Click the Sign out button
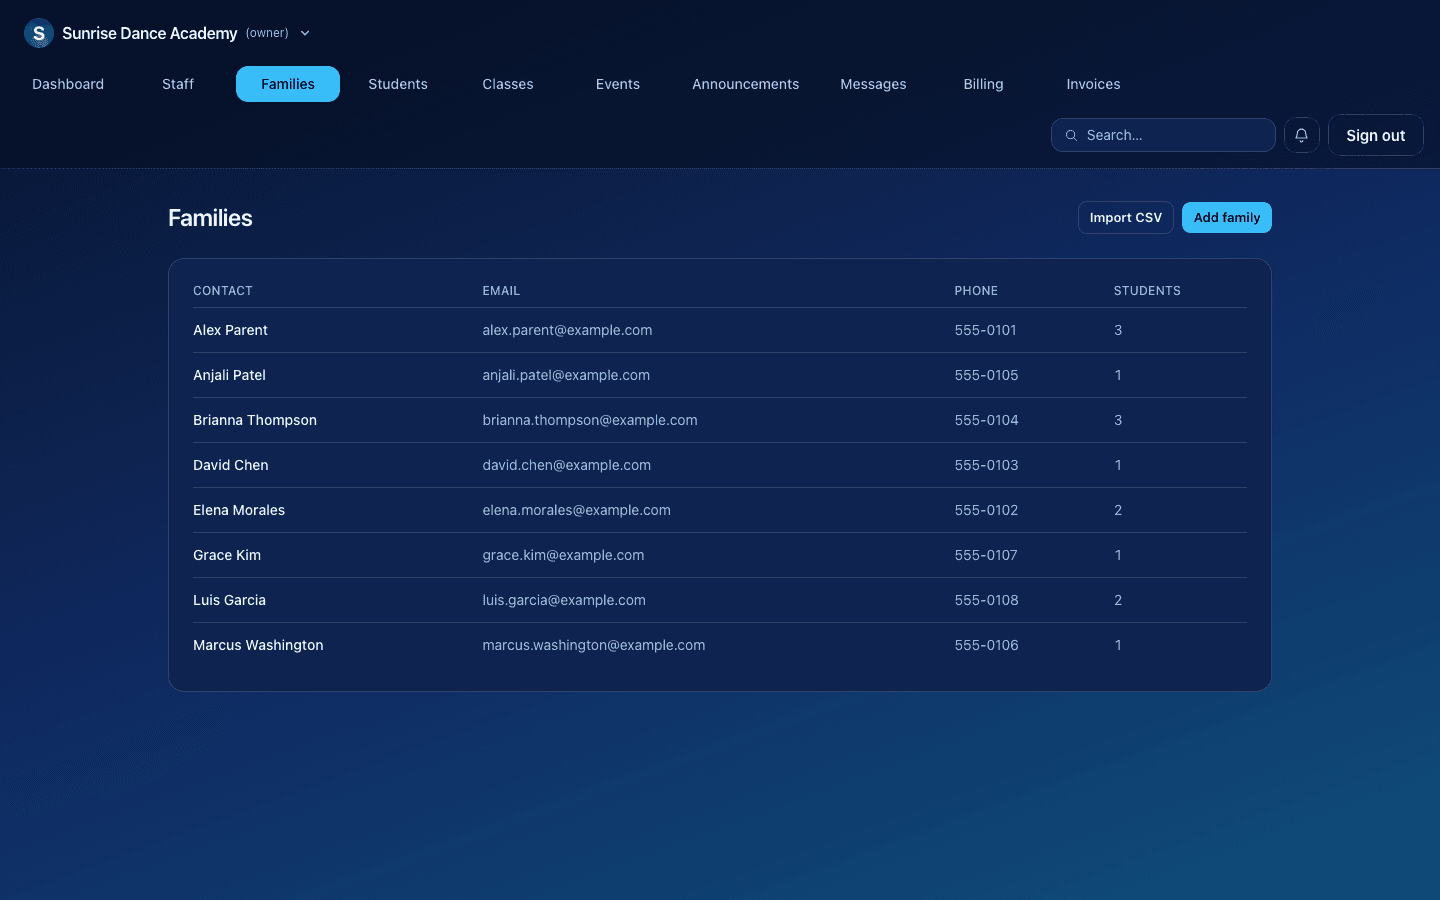1440x900 pixels. pos(1376,135)
